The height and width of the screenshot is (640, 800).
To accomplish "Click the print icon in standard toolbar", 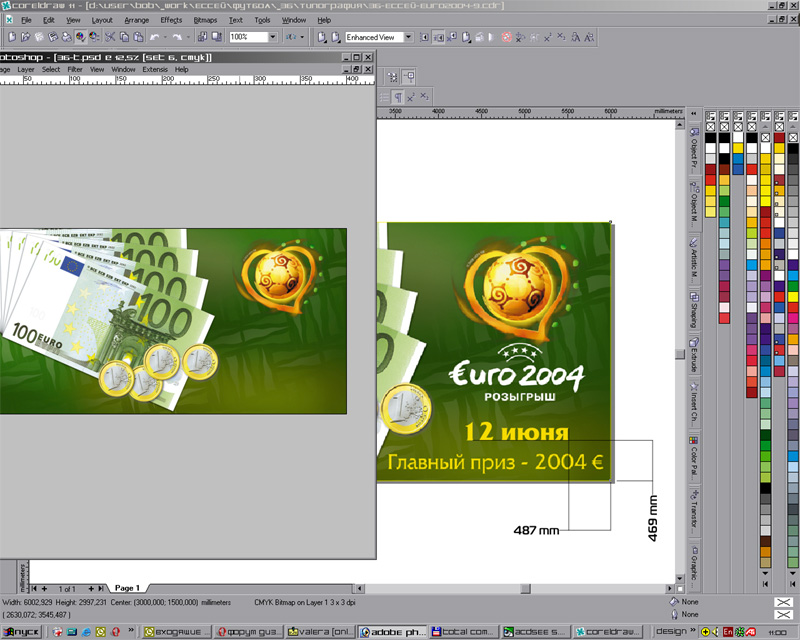I will (x=66, y=37).
